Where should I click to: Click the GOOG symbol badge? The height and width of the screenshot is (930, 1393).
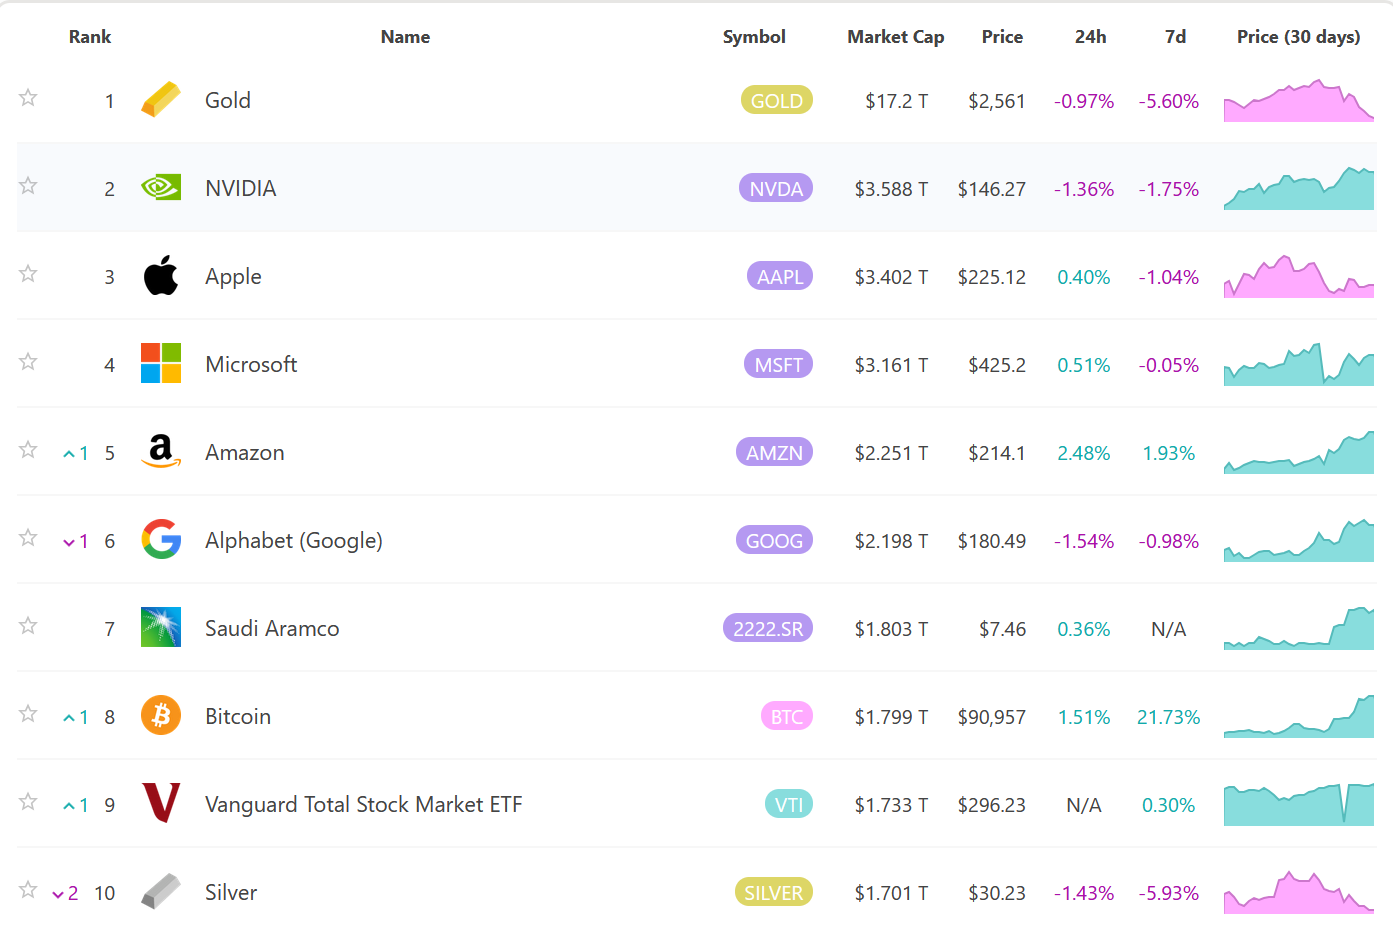(774, 540)
